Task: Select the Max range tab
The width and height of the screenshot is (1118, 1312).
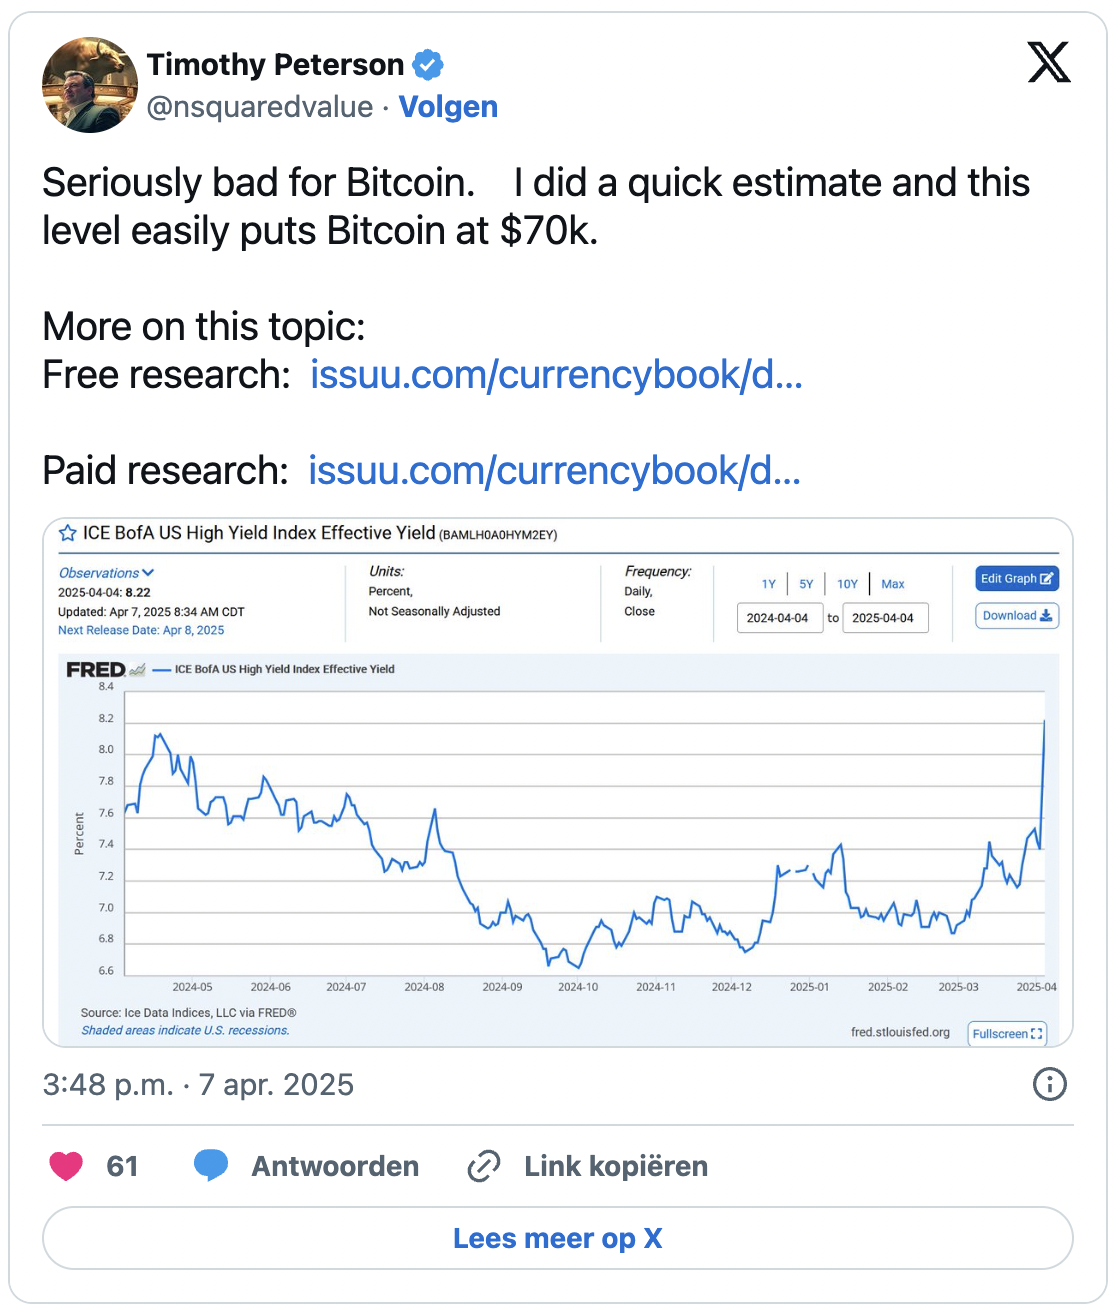Action: coord(893,584)
